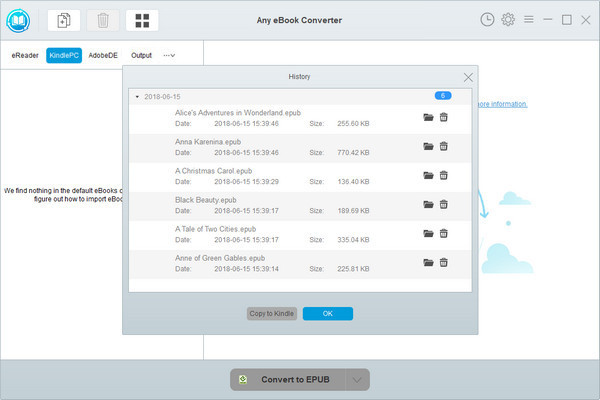Click date 2018-06-15 15:39:29
The width and height of the screenshot is (600, 400).
pos(246,182)
